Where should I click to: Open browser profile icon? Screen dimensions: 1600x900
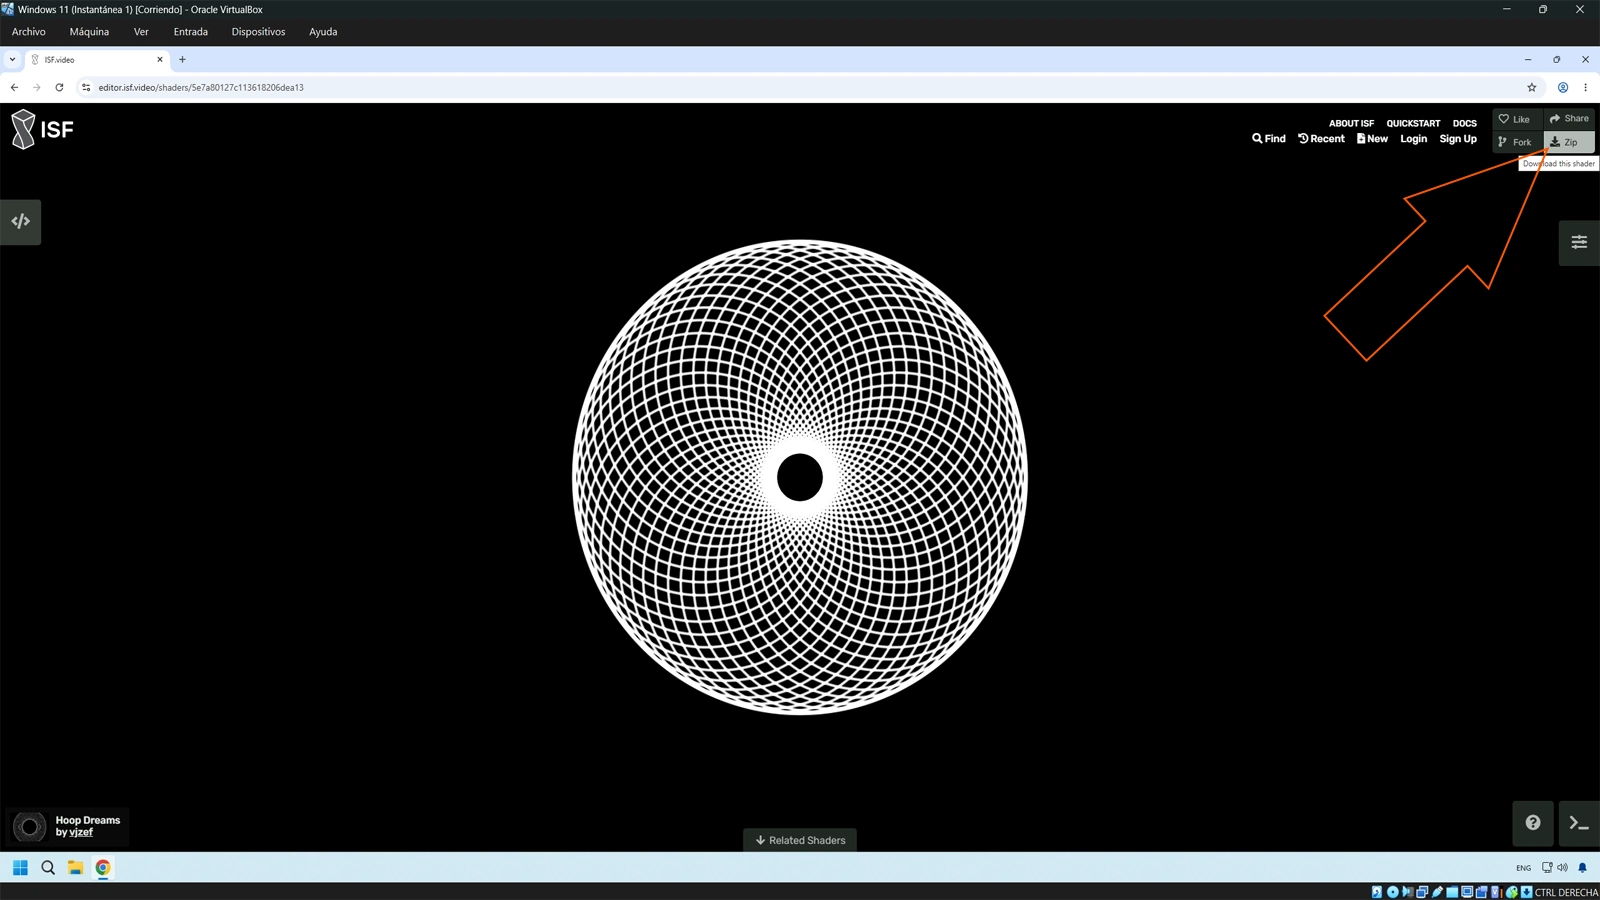1563,87
